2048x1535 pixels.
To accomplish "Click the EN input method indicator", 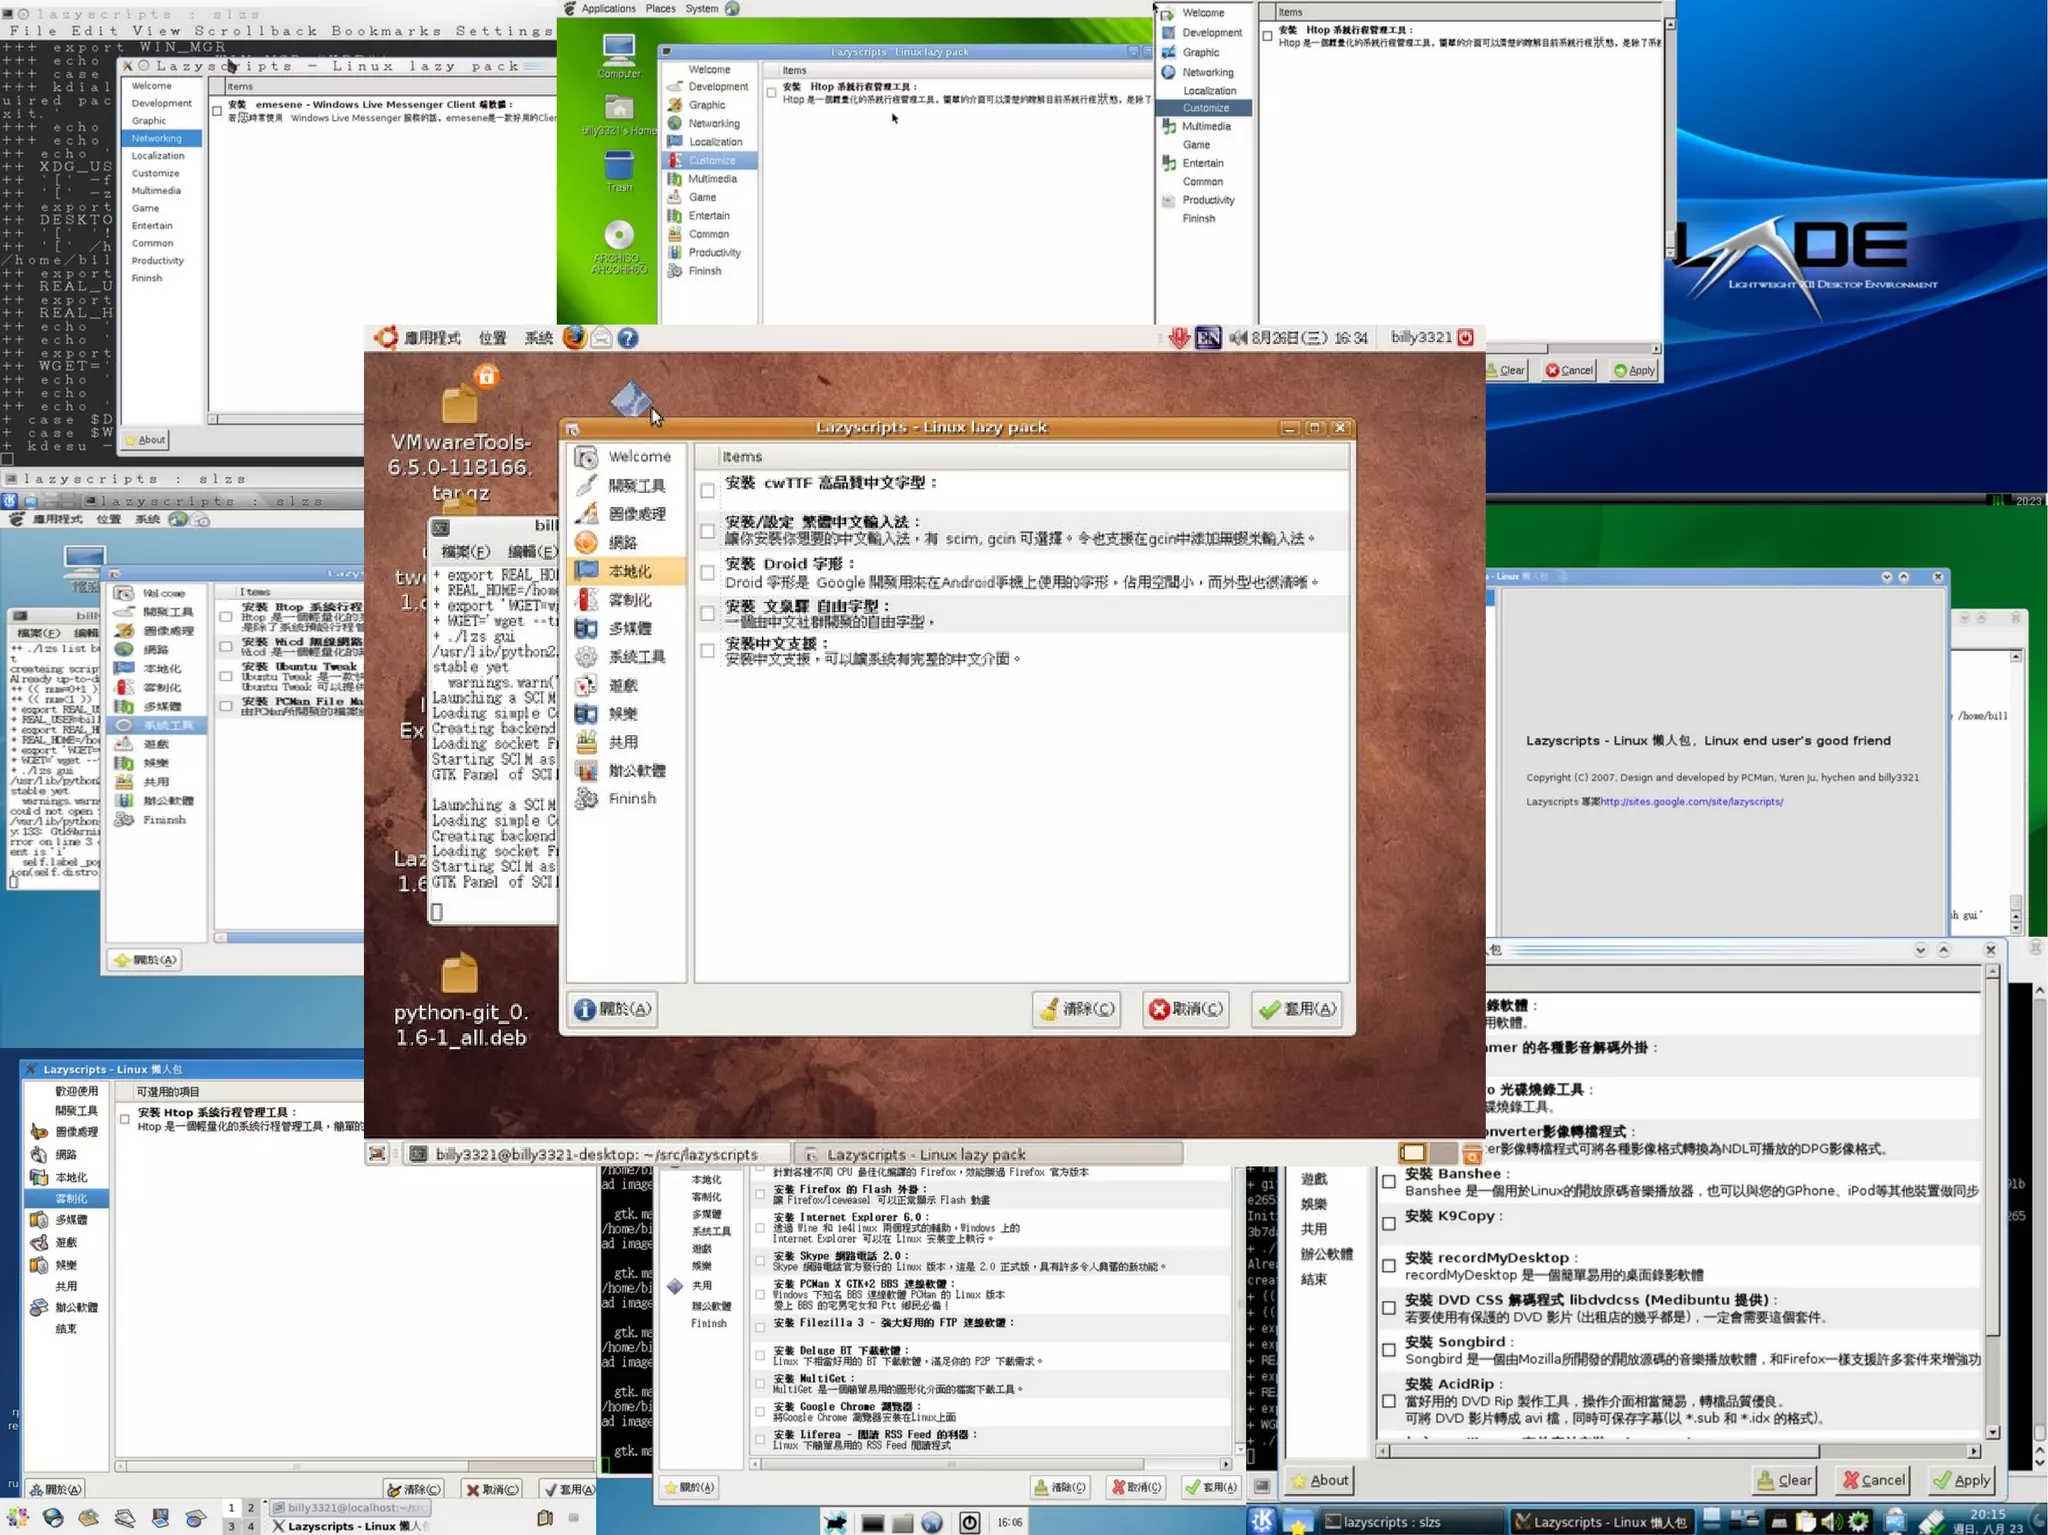I will coord(1208,338).
